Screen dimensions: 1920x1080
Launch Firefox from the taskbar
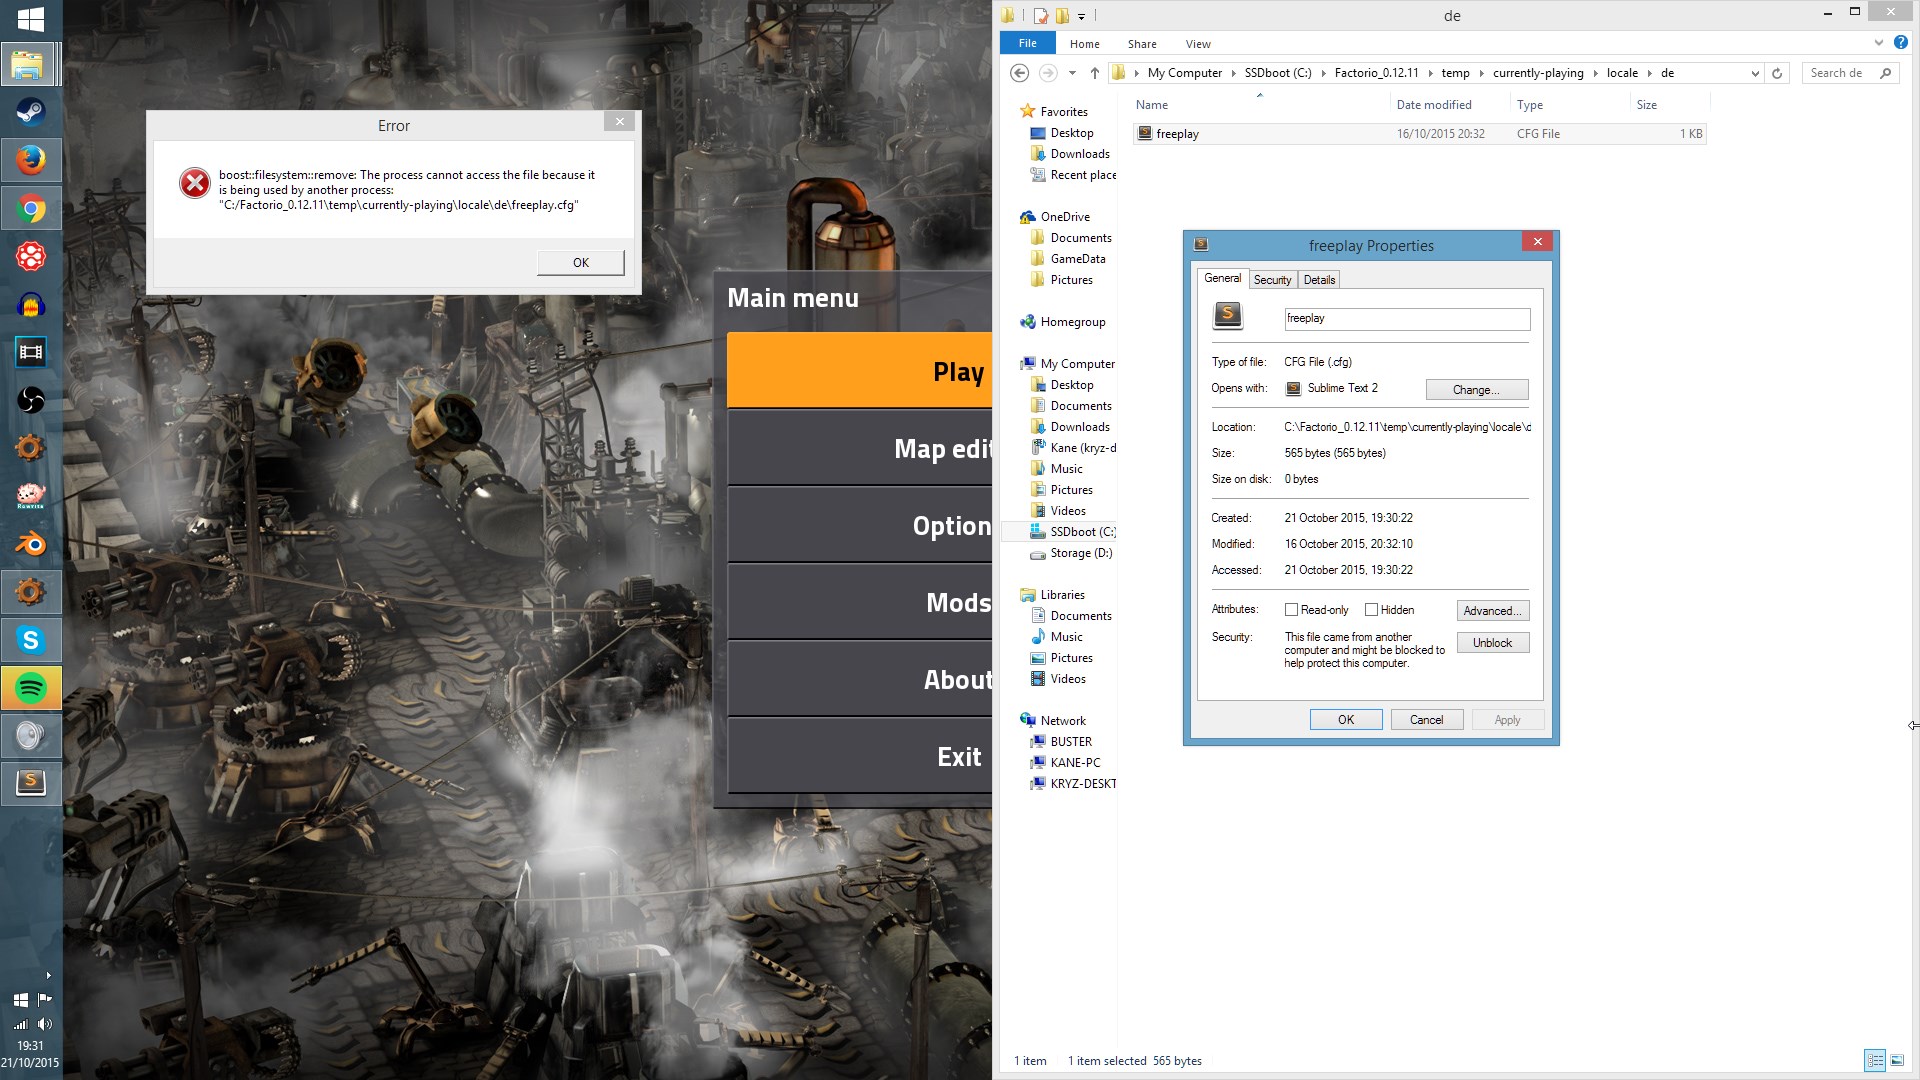coord(30,160)
